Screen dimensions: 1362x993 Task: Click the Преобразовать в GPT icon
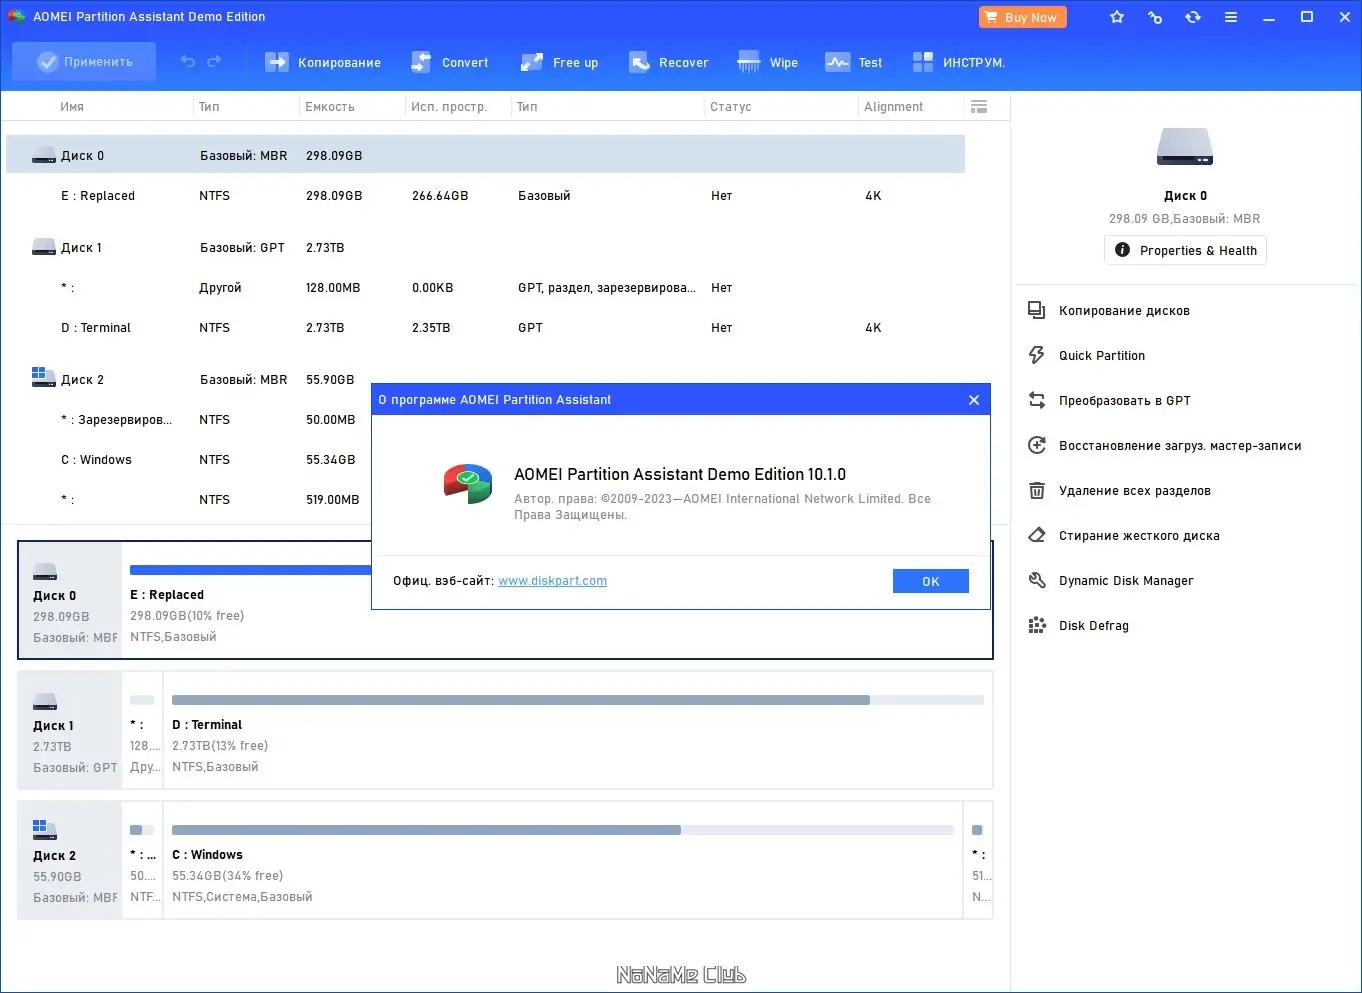click(x=1037, y=401)
